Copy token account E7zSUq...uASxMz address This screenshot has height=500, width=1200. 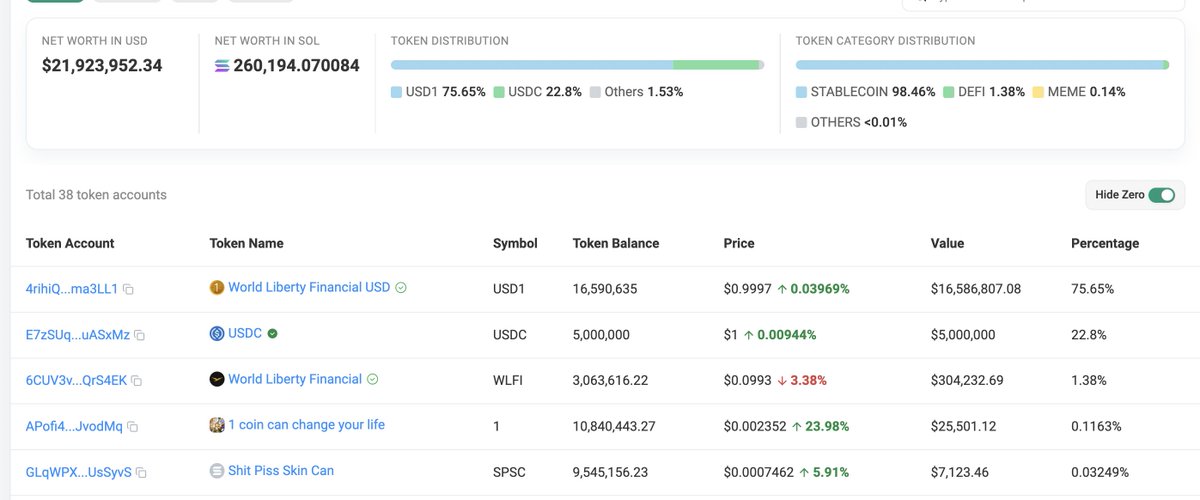pyautogui.click(x=140, y=335)
